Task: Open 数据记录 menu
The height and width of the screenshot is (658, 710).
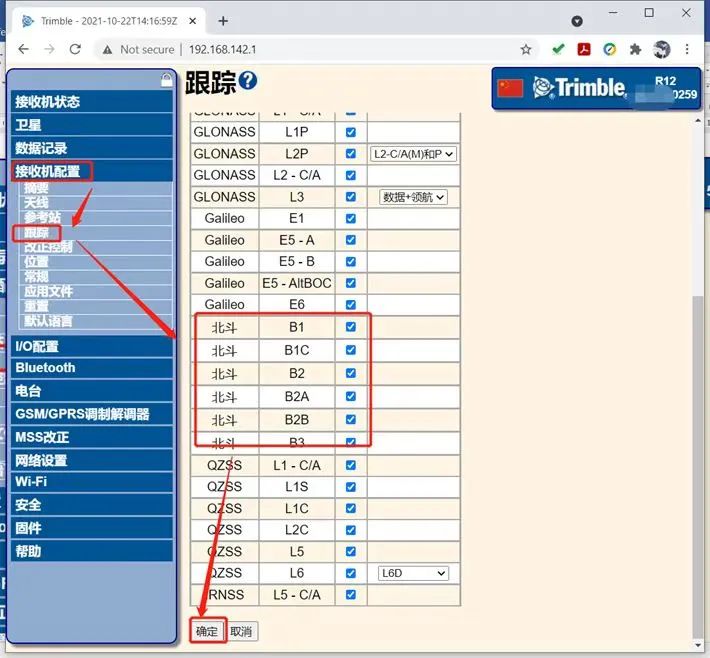Action: [x=92, y=148]
